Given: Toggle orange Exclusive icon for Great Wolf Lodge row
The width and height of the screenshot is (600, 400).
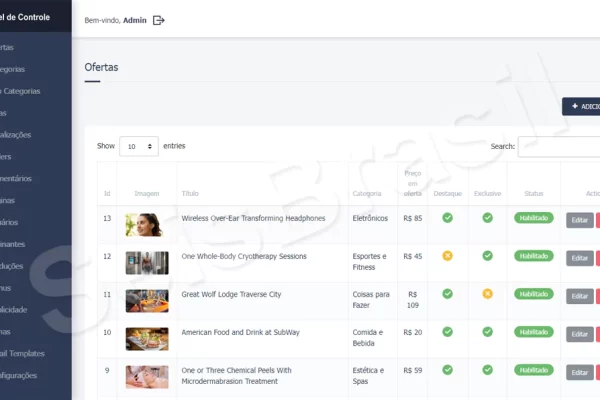Looking at the screenshot, I should 488,294.
